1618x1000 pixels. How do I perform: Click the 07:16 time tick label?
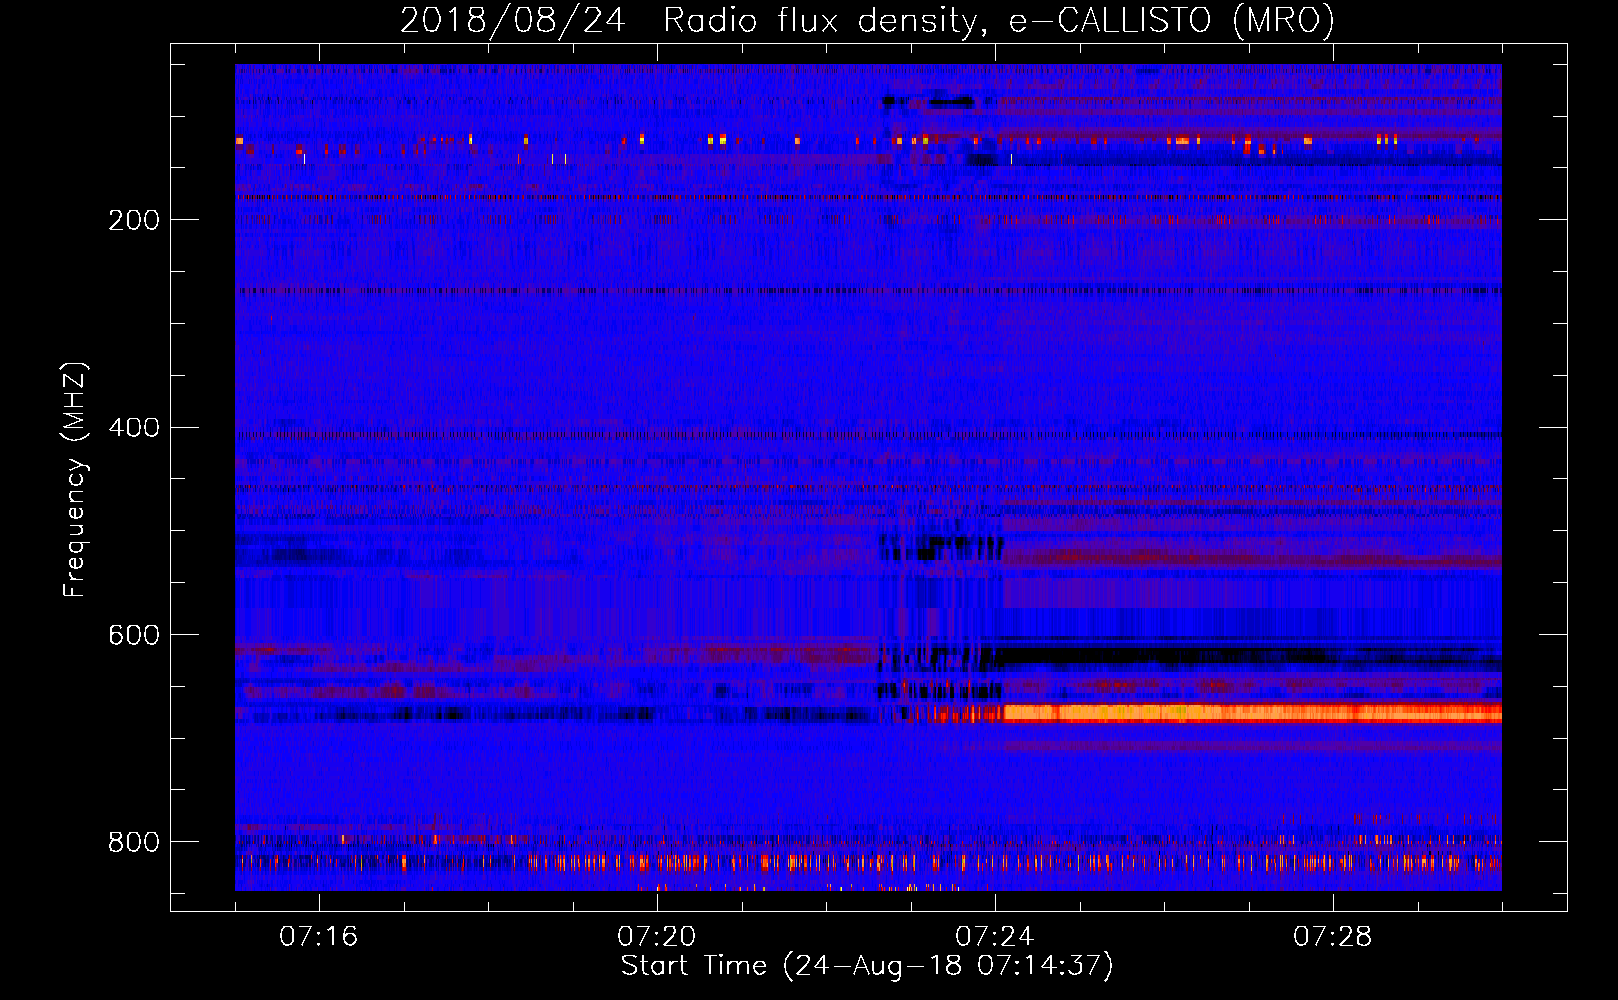(x=318, y=937)
